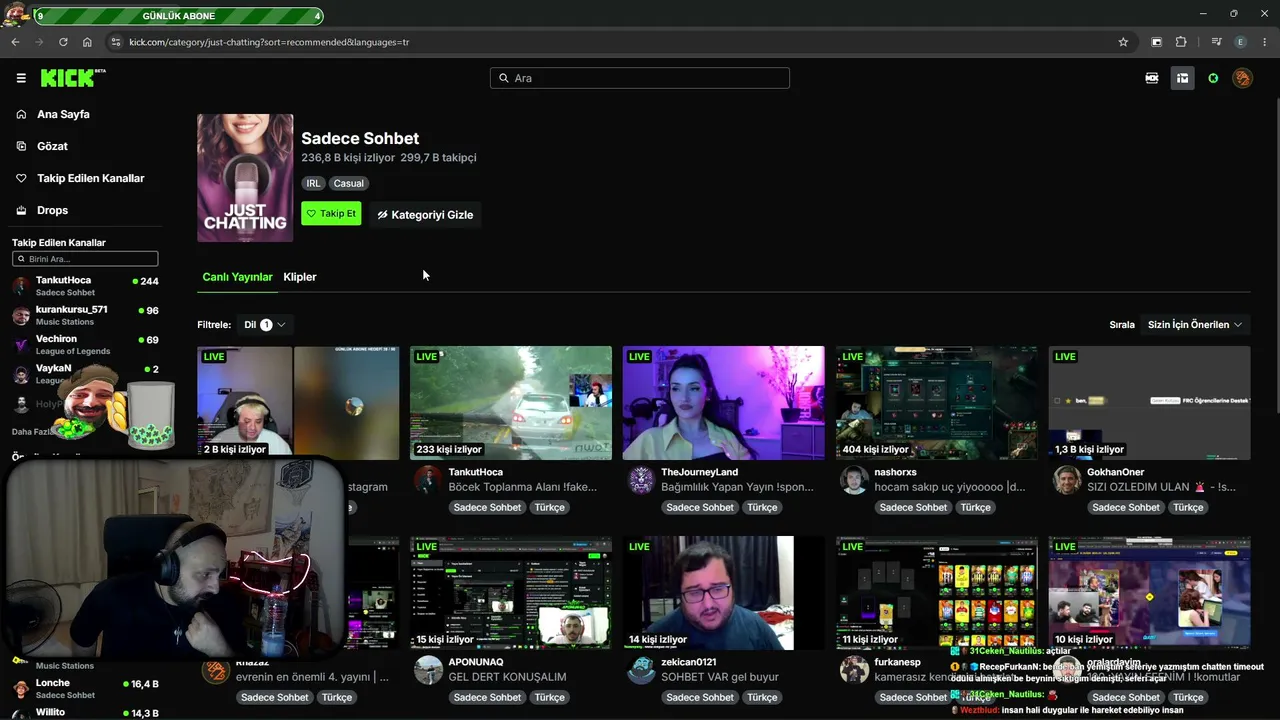Image resolution: width=1280 pixels, height=720 pixels.
Task: Click the browser address bar URL
Action: pos(269,42)
